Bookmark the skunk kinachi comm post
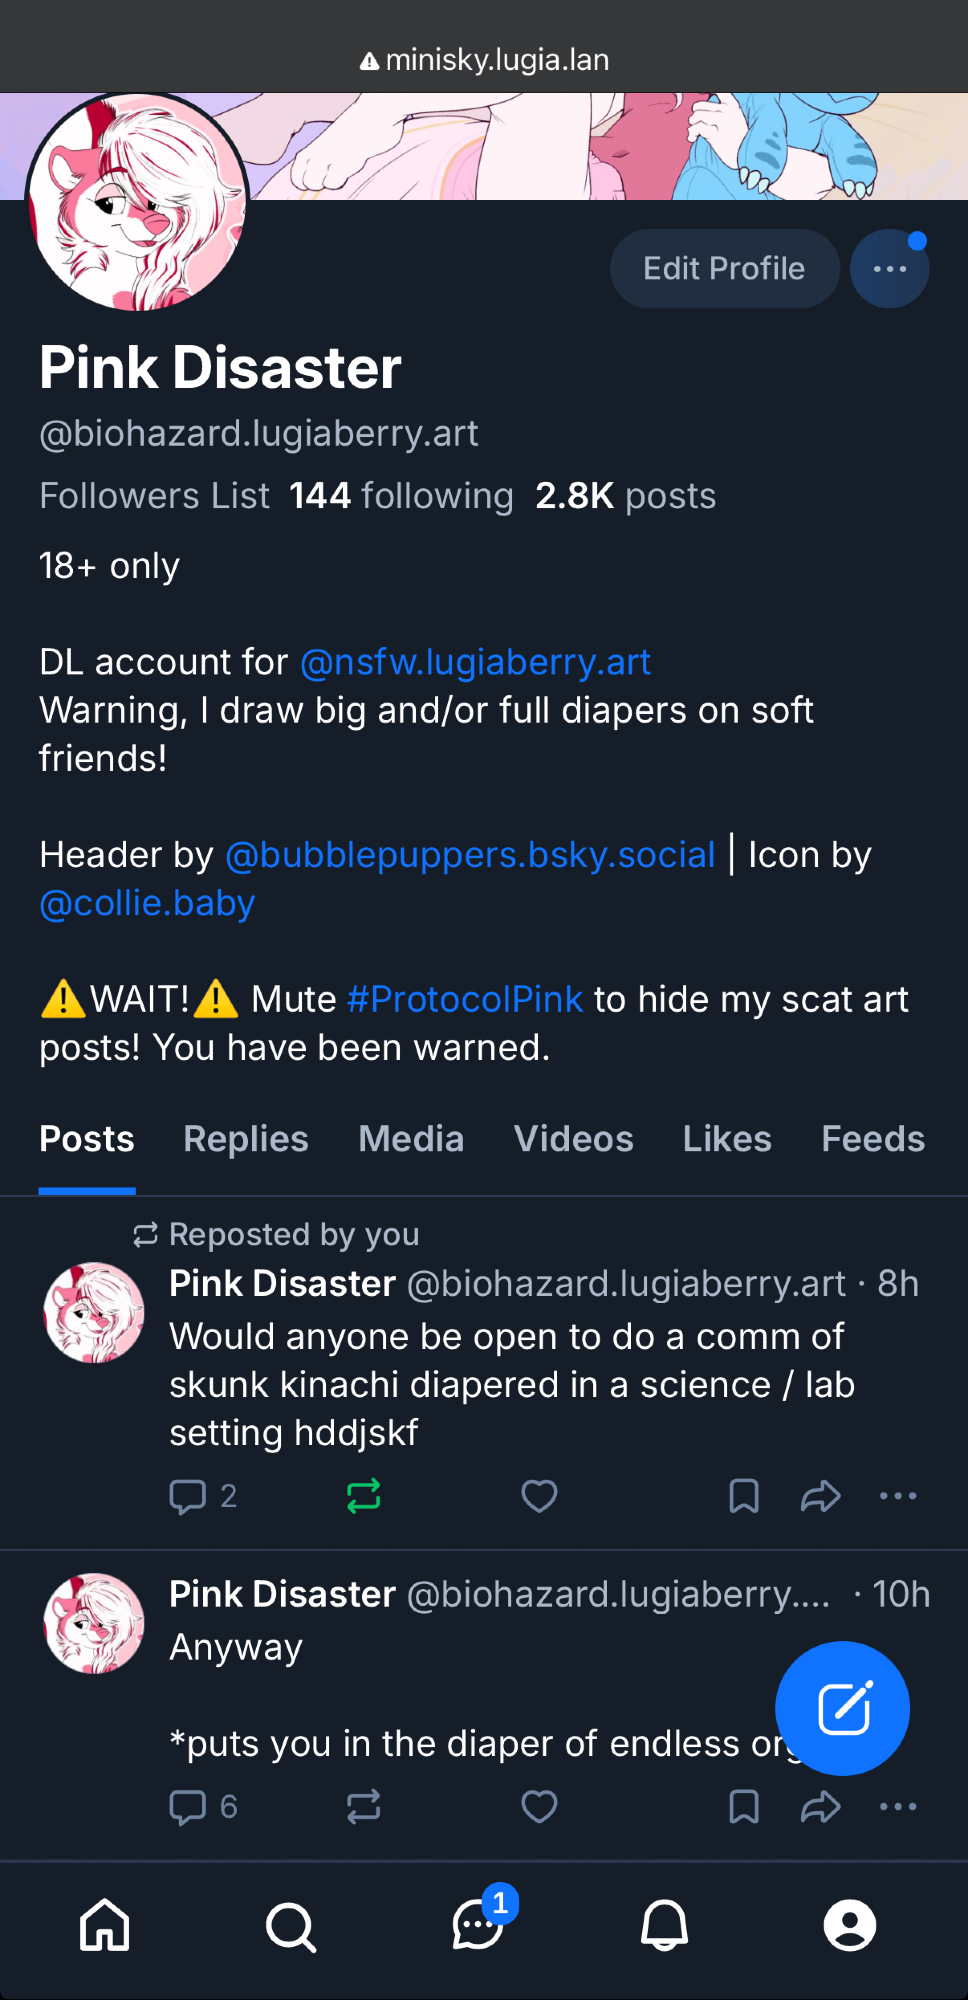Image resolution: width=968 pixels, height=2000 pixels. tap(744, 1496)
